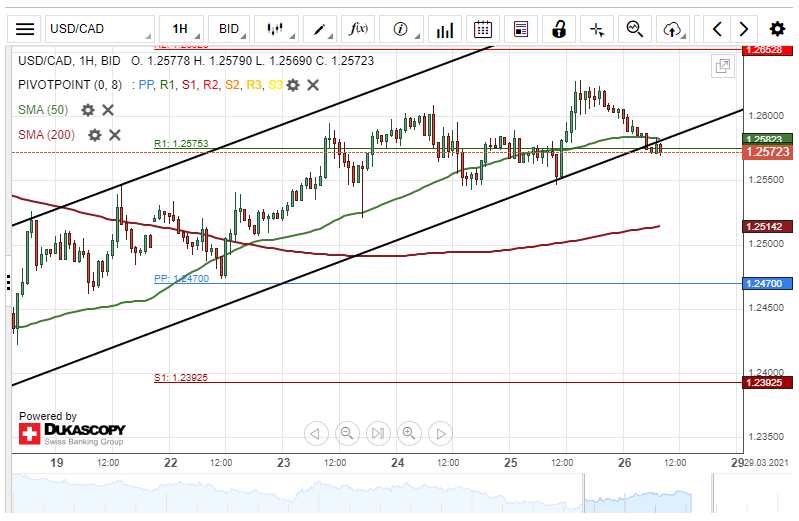Click the bottom right-triangle pan control
The width and height of the screenshot is (799, 521).
coord(441,434)
